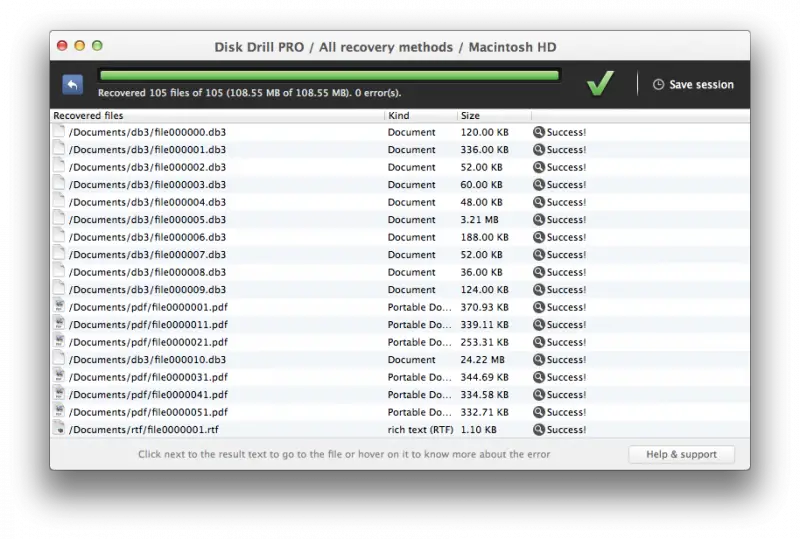
Task: Select row /Documents/db3/file000003.db3
Action: (x=399, y=184)
